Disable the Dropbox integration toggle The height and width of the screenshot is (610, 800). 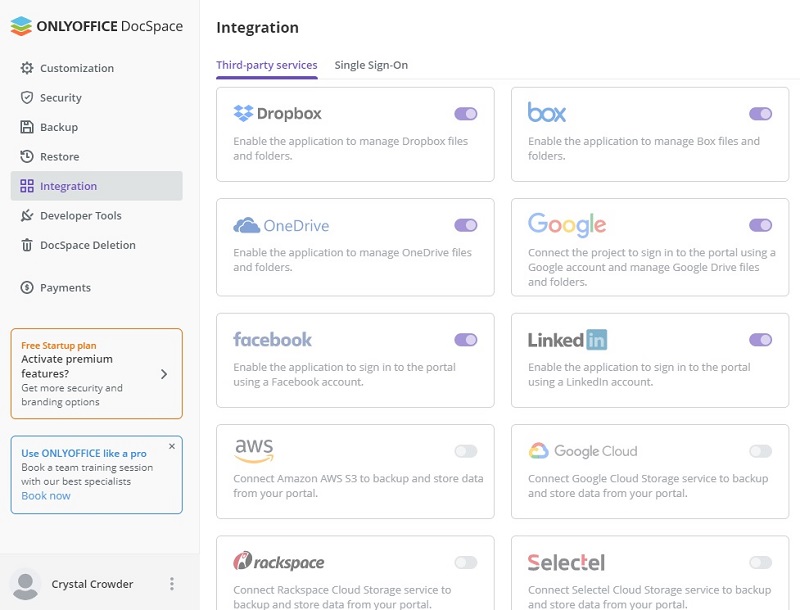464,114
